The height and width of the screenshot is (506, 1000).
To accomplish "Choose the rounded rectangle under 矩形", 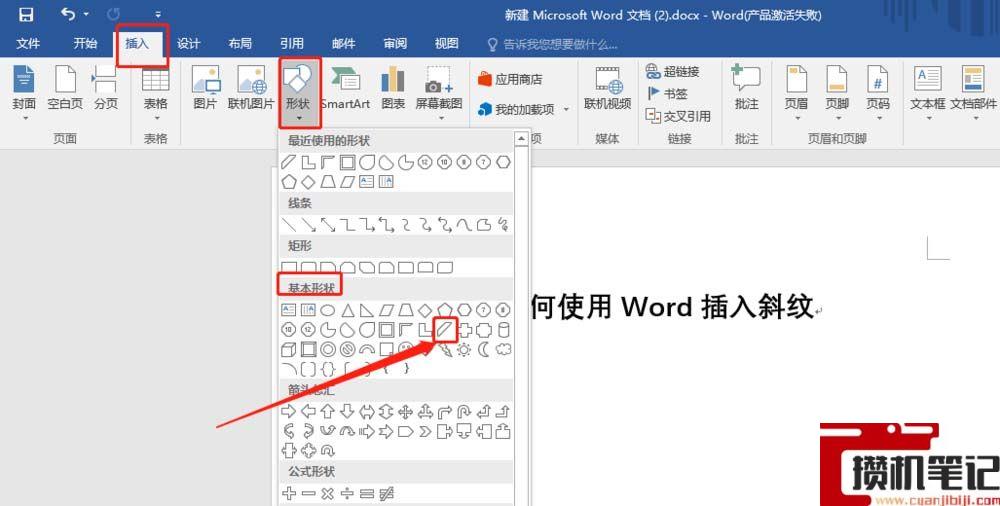I will [x=309, y=267].
